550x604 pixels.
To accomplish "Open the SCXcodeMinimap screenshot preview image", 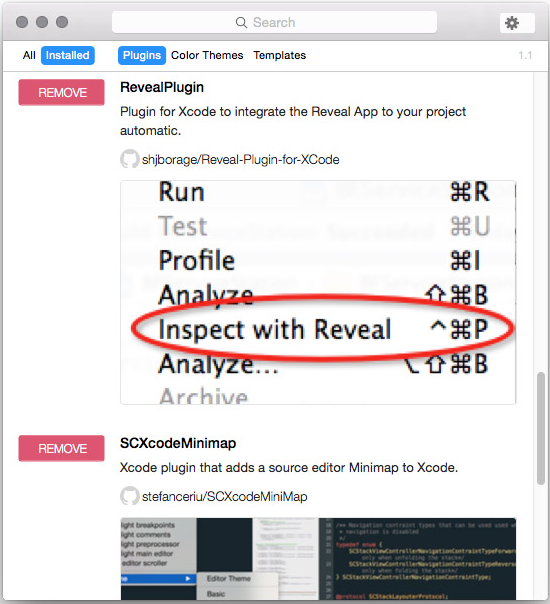I will [x=318, y=559].
